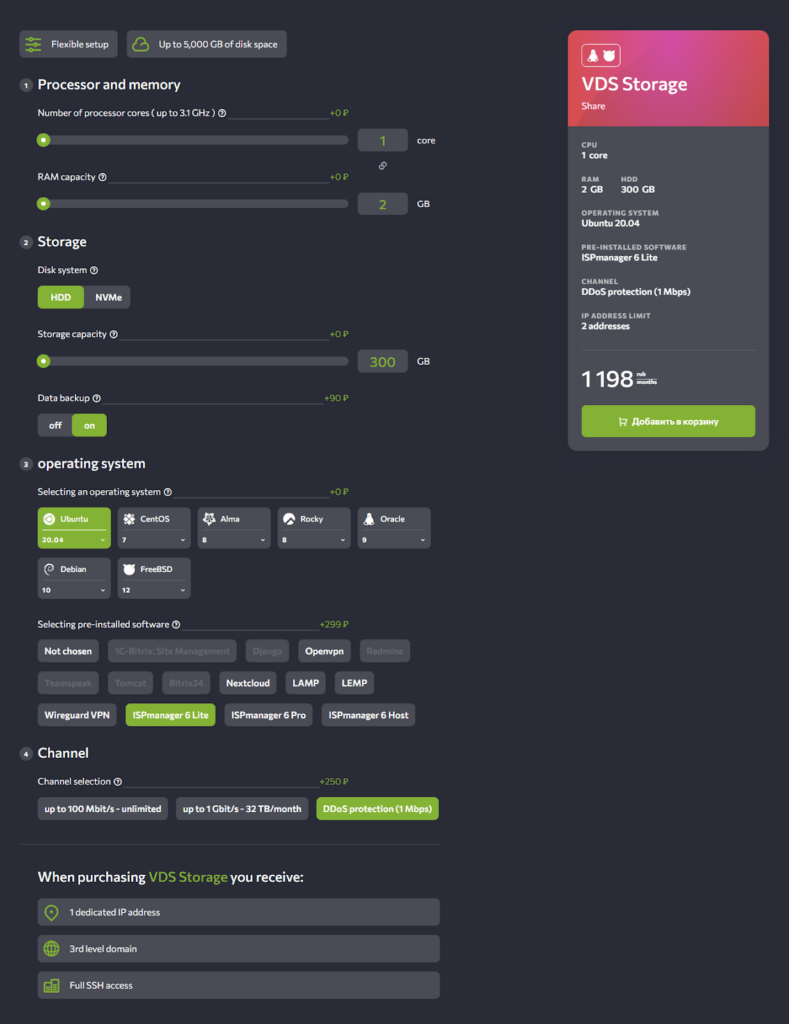
Task: Click the help icon next to Data backup
Action: coord(97,398)
